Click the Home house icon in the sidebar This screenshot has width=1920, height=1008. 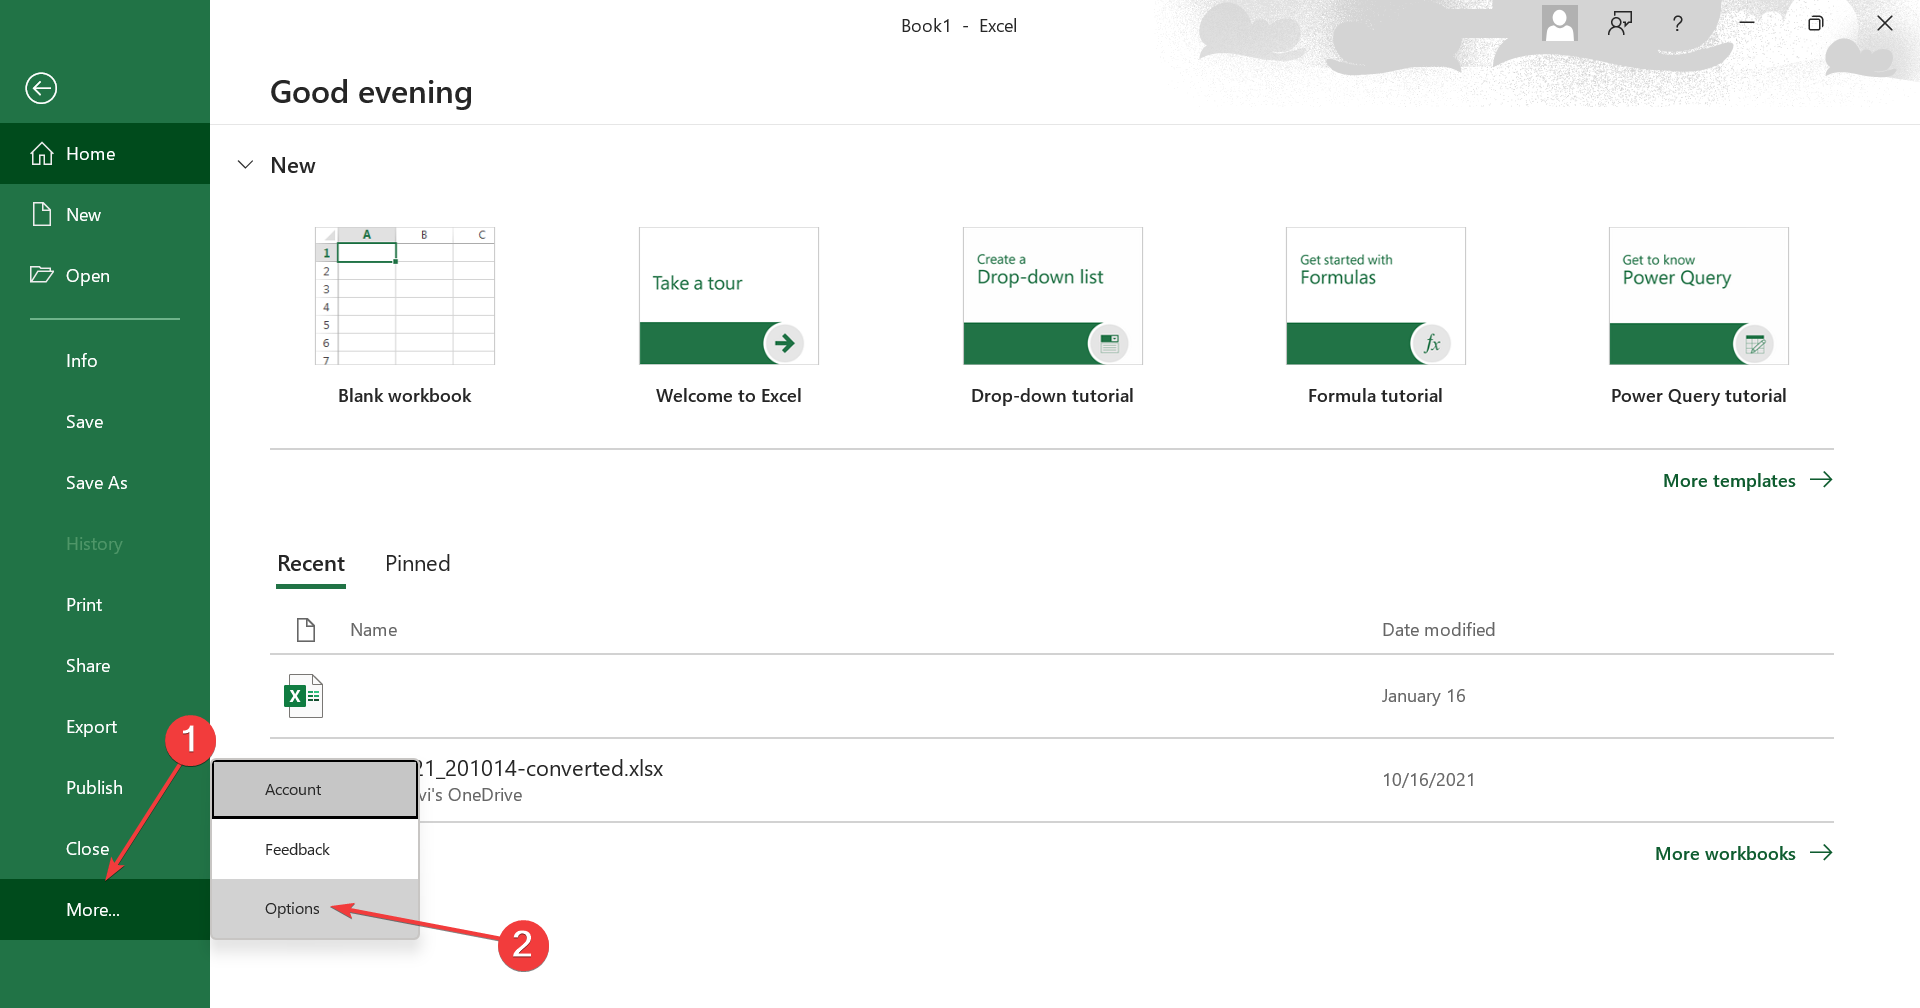42,153
